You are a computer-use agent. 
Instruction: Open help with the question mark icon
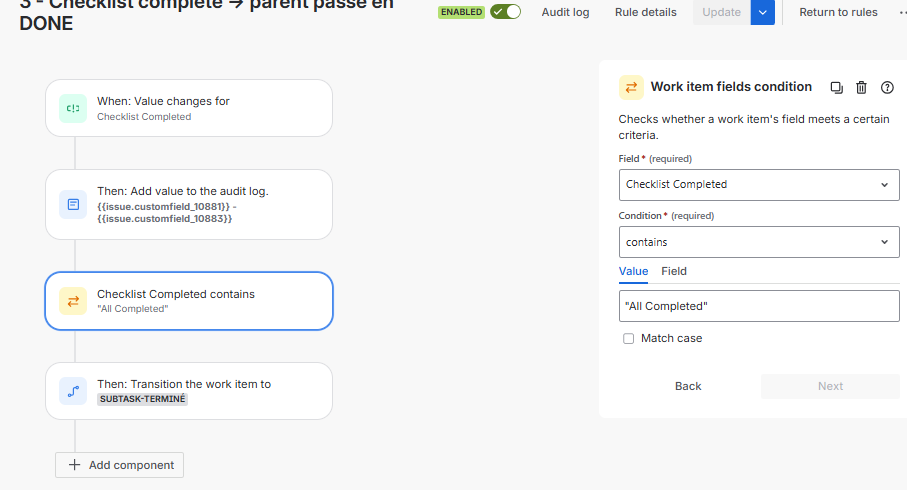click(x=887, y=87)
